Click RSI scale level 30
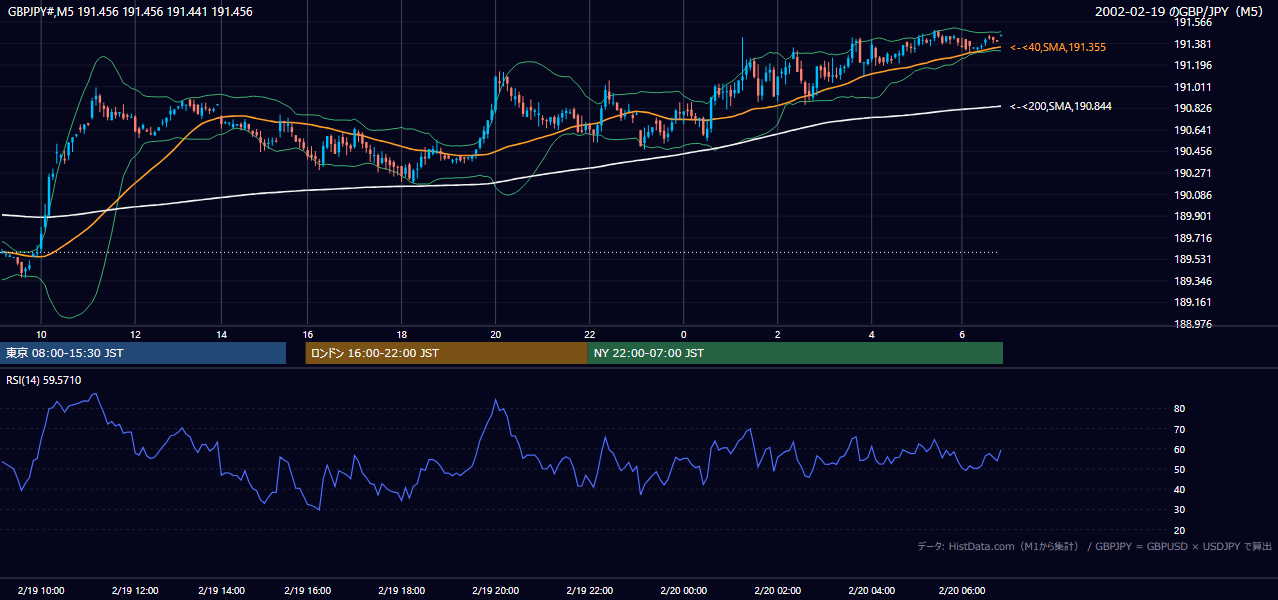The height and width of the screenshot is (600, 1278). coord(1180,509)
